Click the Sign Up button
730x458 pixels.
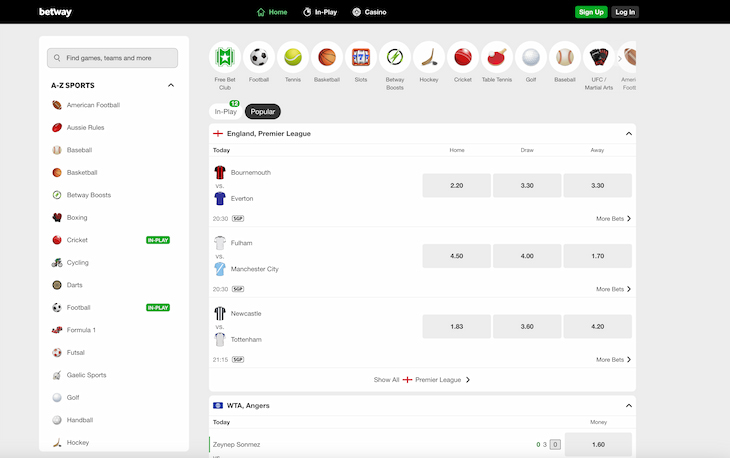click(591, 12)
